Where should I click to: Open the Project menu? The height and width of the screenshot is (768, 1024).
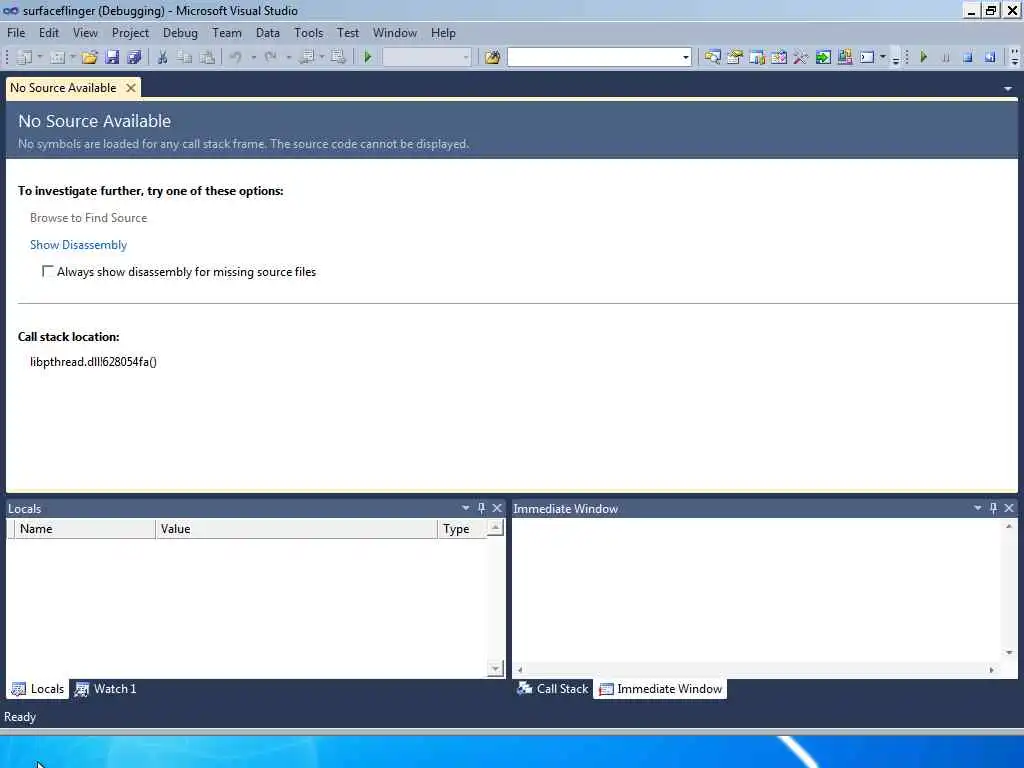pyautogui.click(x=130, y=33)
